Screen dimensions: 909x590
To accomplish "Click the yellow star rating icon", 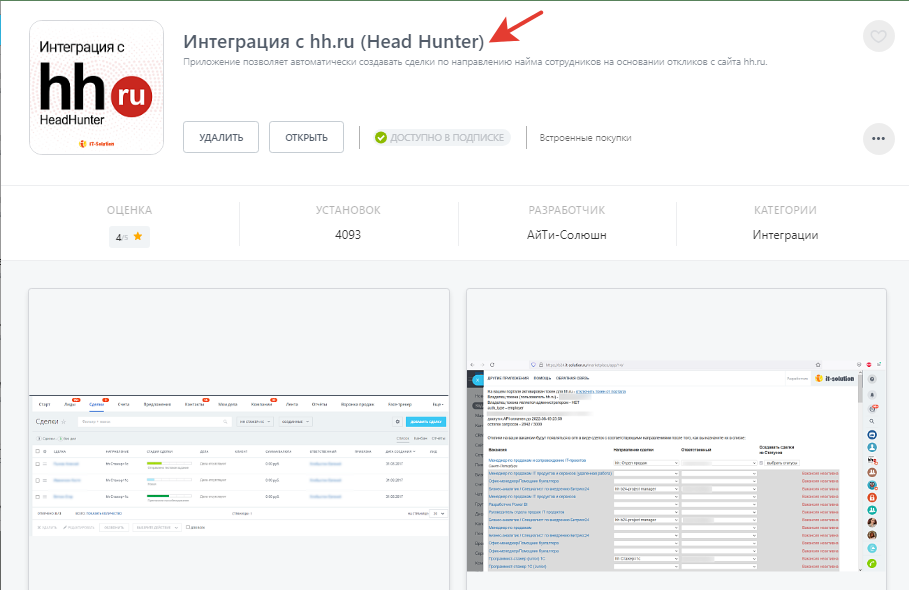I will (x=138, y=237).
